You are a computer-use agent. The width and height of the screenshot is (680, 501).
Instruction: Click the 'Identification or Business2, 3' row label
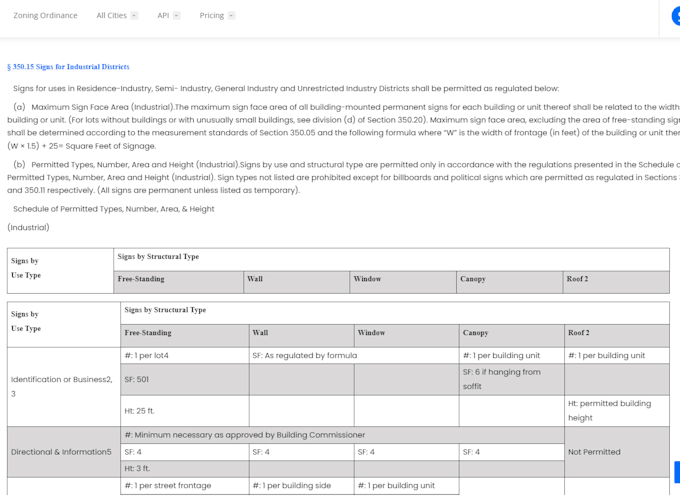click(64, 386)
